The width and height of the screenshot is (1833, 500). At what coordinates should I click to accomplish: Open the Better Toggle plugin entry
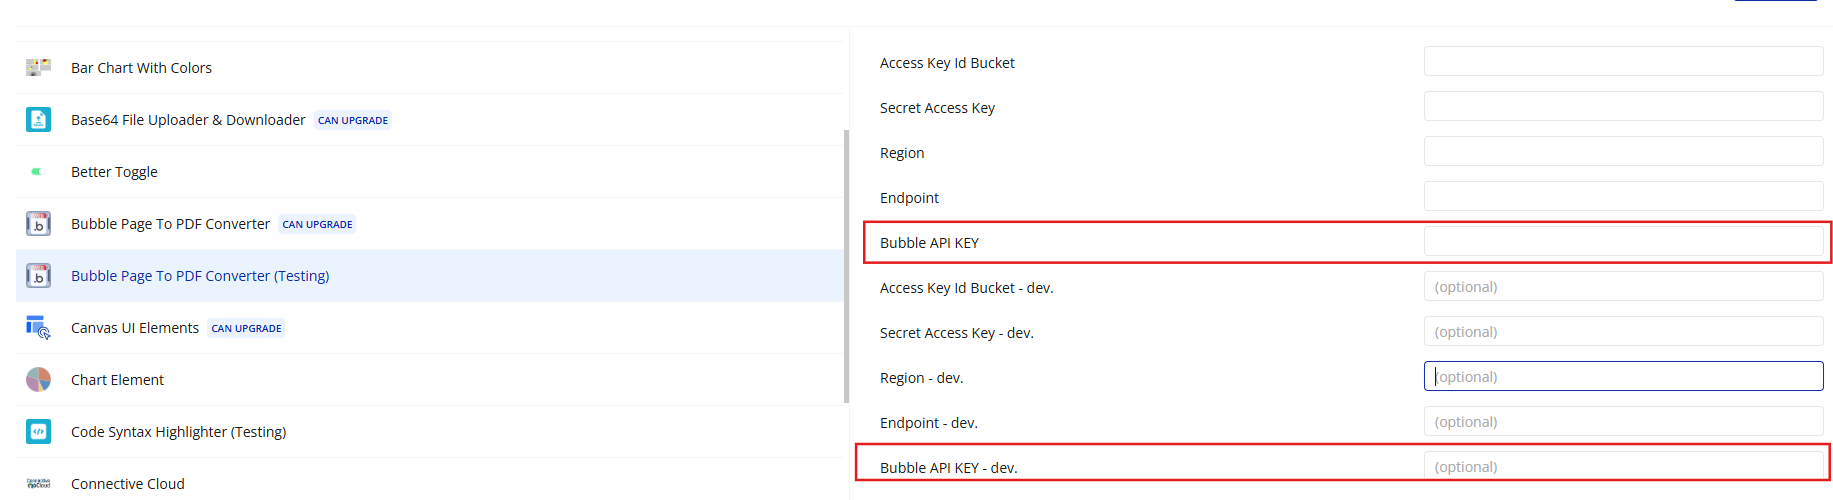[x=114, y=172]
